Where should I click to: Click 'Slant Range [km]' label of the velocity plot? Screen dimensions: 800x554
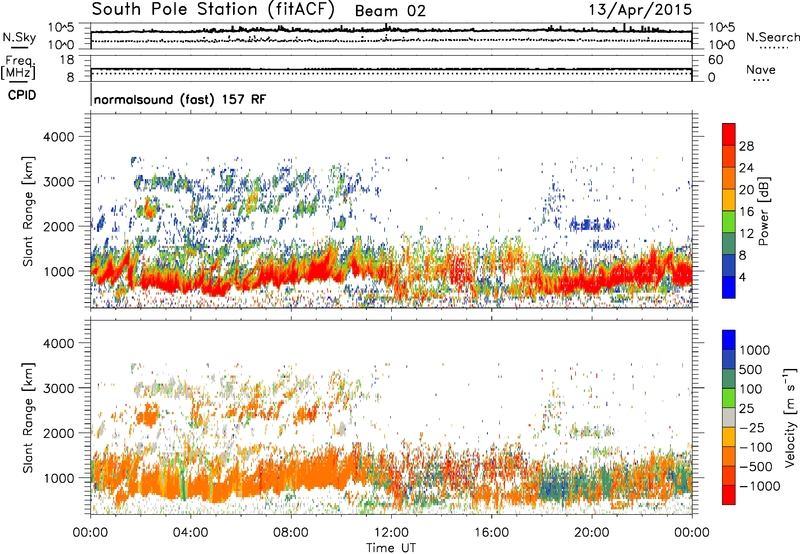(x=28, y=418)
